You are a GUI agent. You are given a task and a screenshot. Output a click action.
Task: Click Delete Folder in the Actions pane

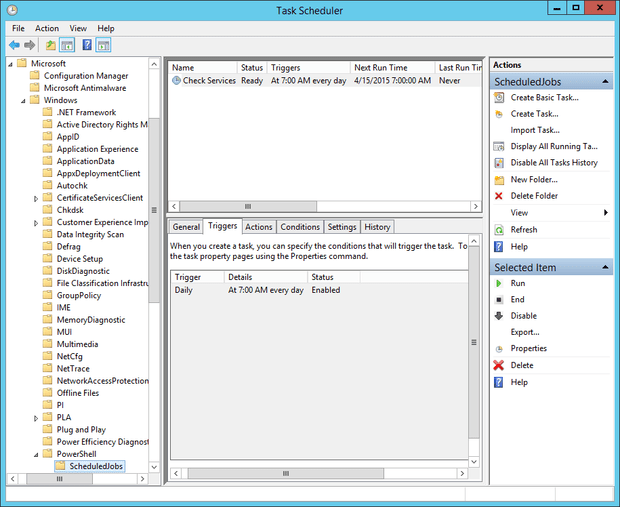tap(534, 196)
